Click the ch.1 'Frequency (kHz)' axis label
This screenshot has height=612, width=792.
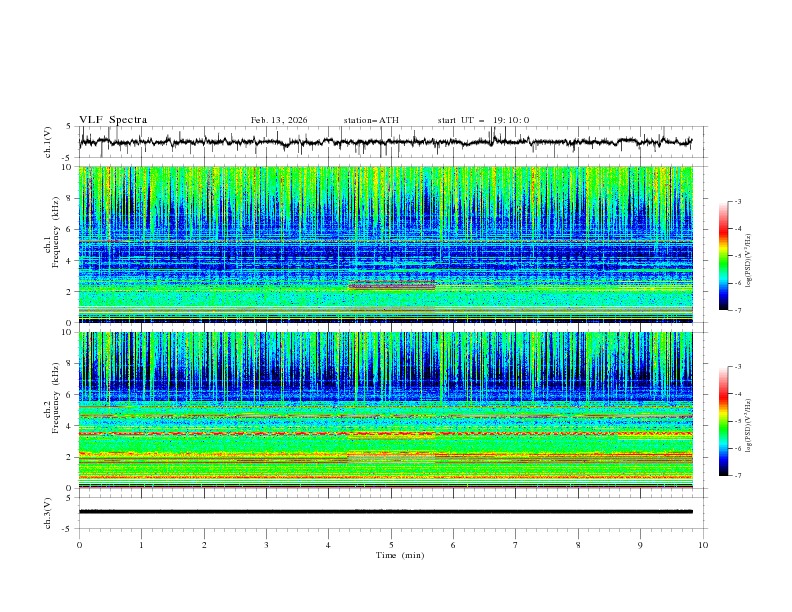click(55, 233)
